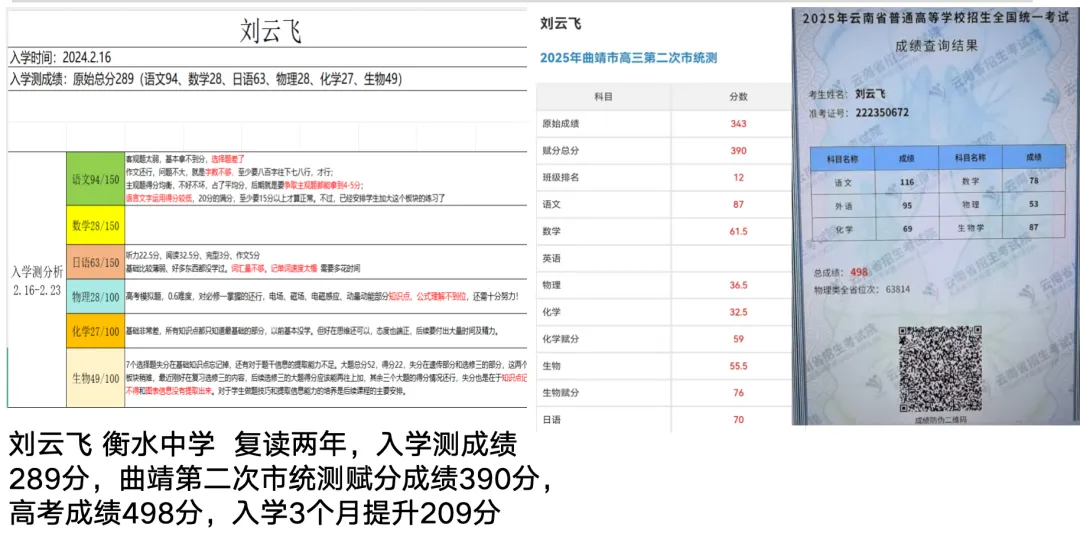Click the 2025年云南省普通高等学校招生全国统一考试 title
The height and width of the screenshot is (540, 1080).
point(936,17)
